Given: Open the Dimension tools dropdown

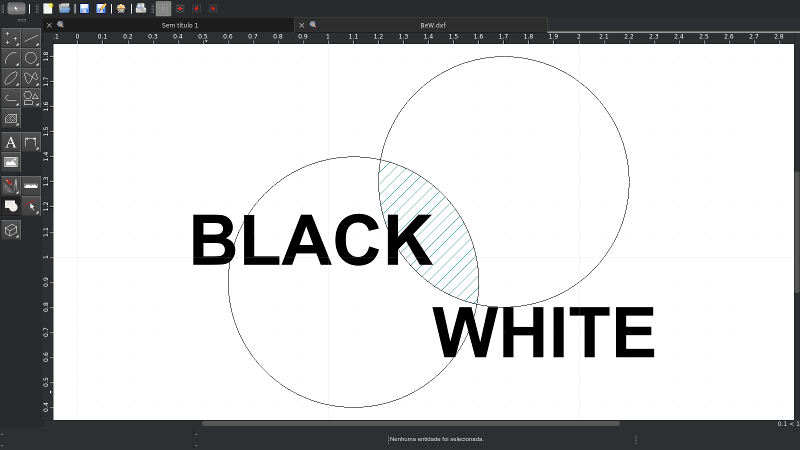Looking at the screenshot, I should 31,143.
